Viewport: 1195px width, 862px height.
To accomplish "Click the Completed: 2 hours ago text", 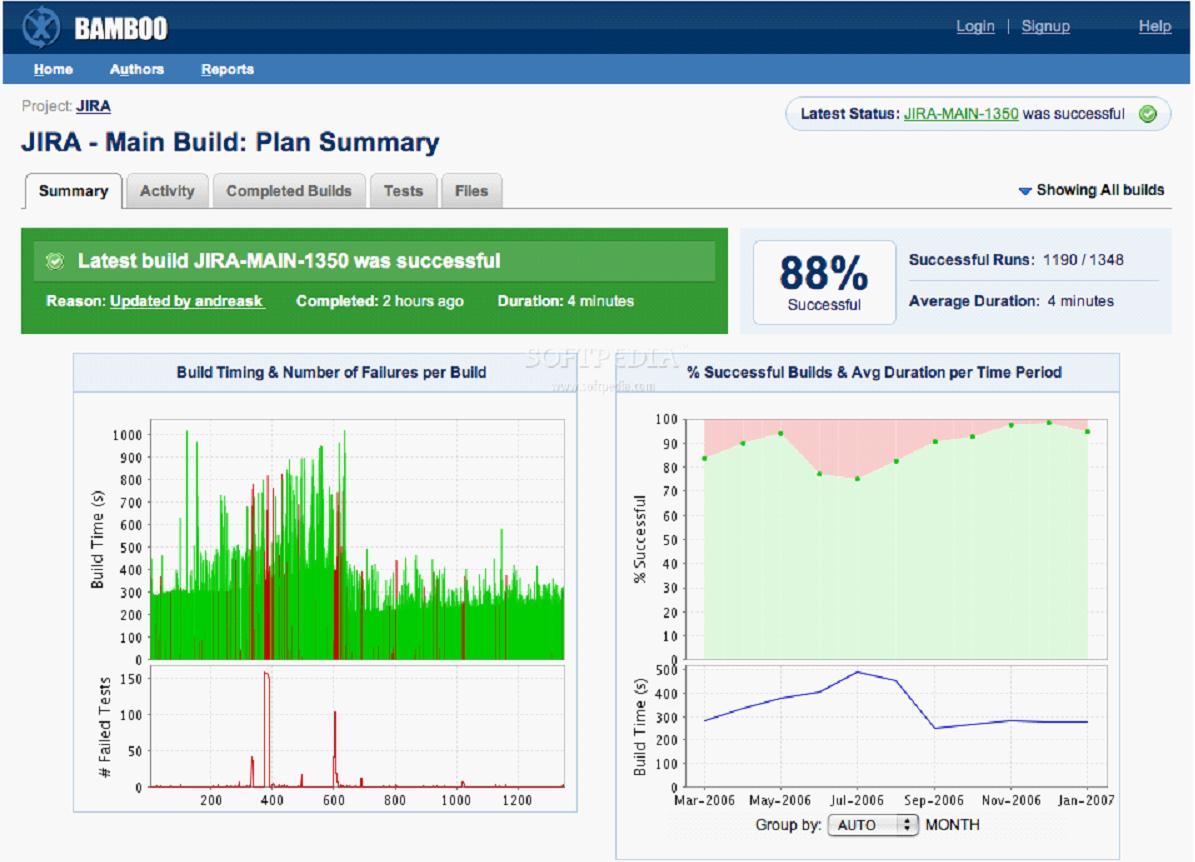I will tap(380, 301).
